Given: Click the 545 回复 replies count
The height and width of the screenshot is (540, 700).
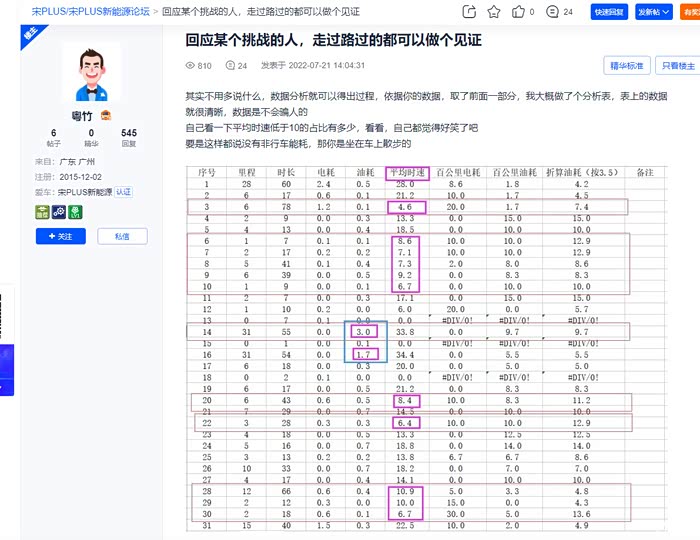Looking at the screenshot, I should [x=129, y=137].
